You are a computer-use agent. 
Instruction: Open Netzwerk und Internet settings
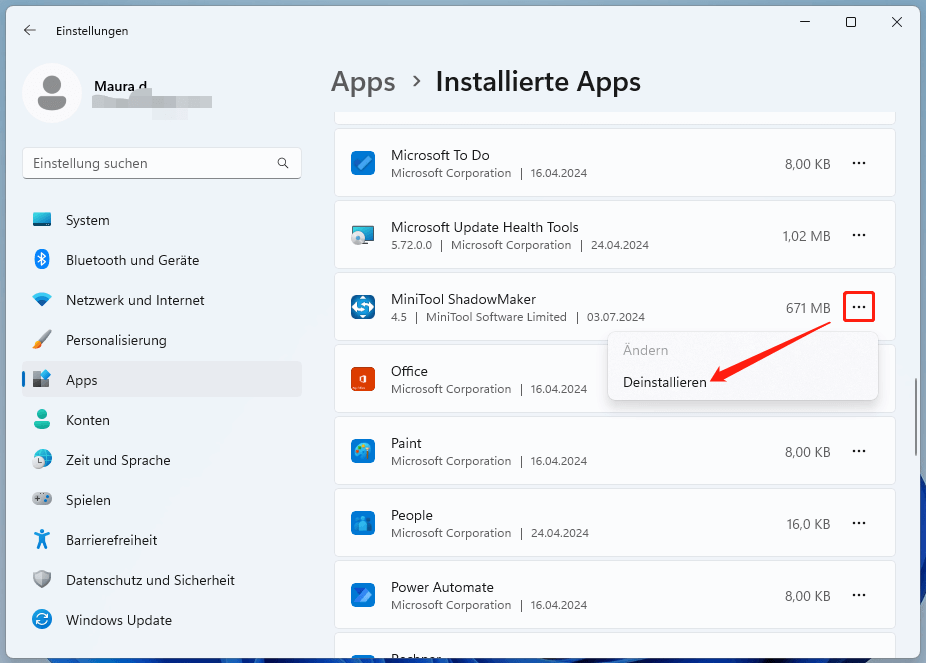[x=162, y=300]
